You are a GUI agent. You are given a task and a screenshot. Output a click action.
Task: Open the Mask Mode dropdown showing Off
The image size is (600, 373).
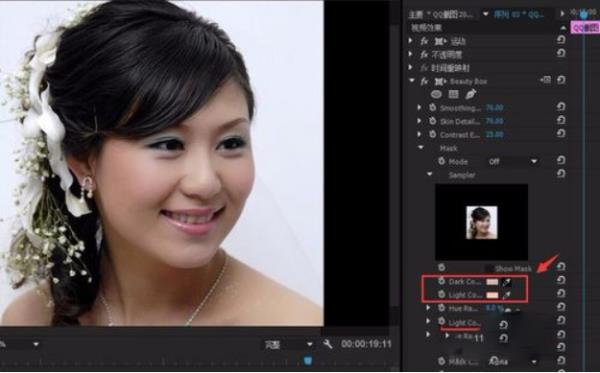512,161
